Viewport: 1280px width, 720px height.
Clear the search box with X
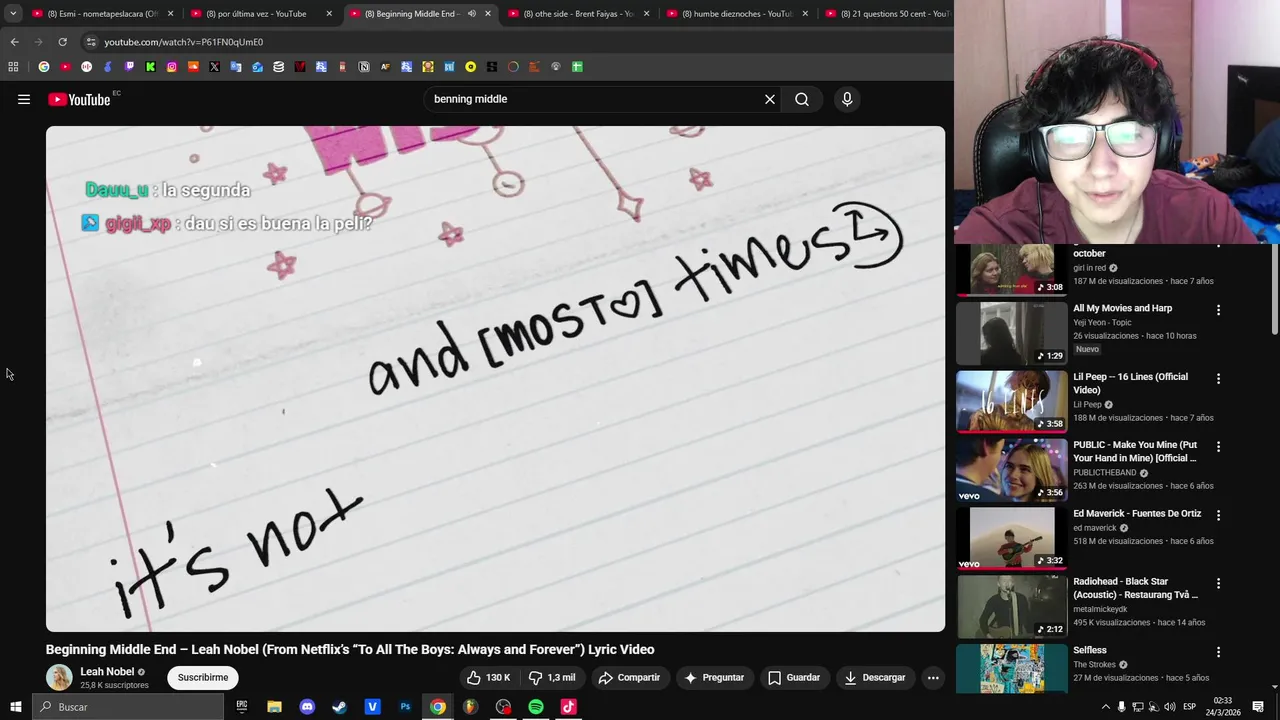[x=770, y=99]
